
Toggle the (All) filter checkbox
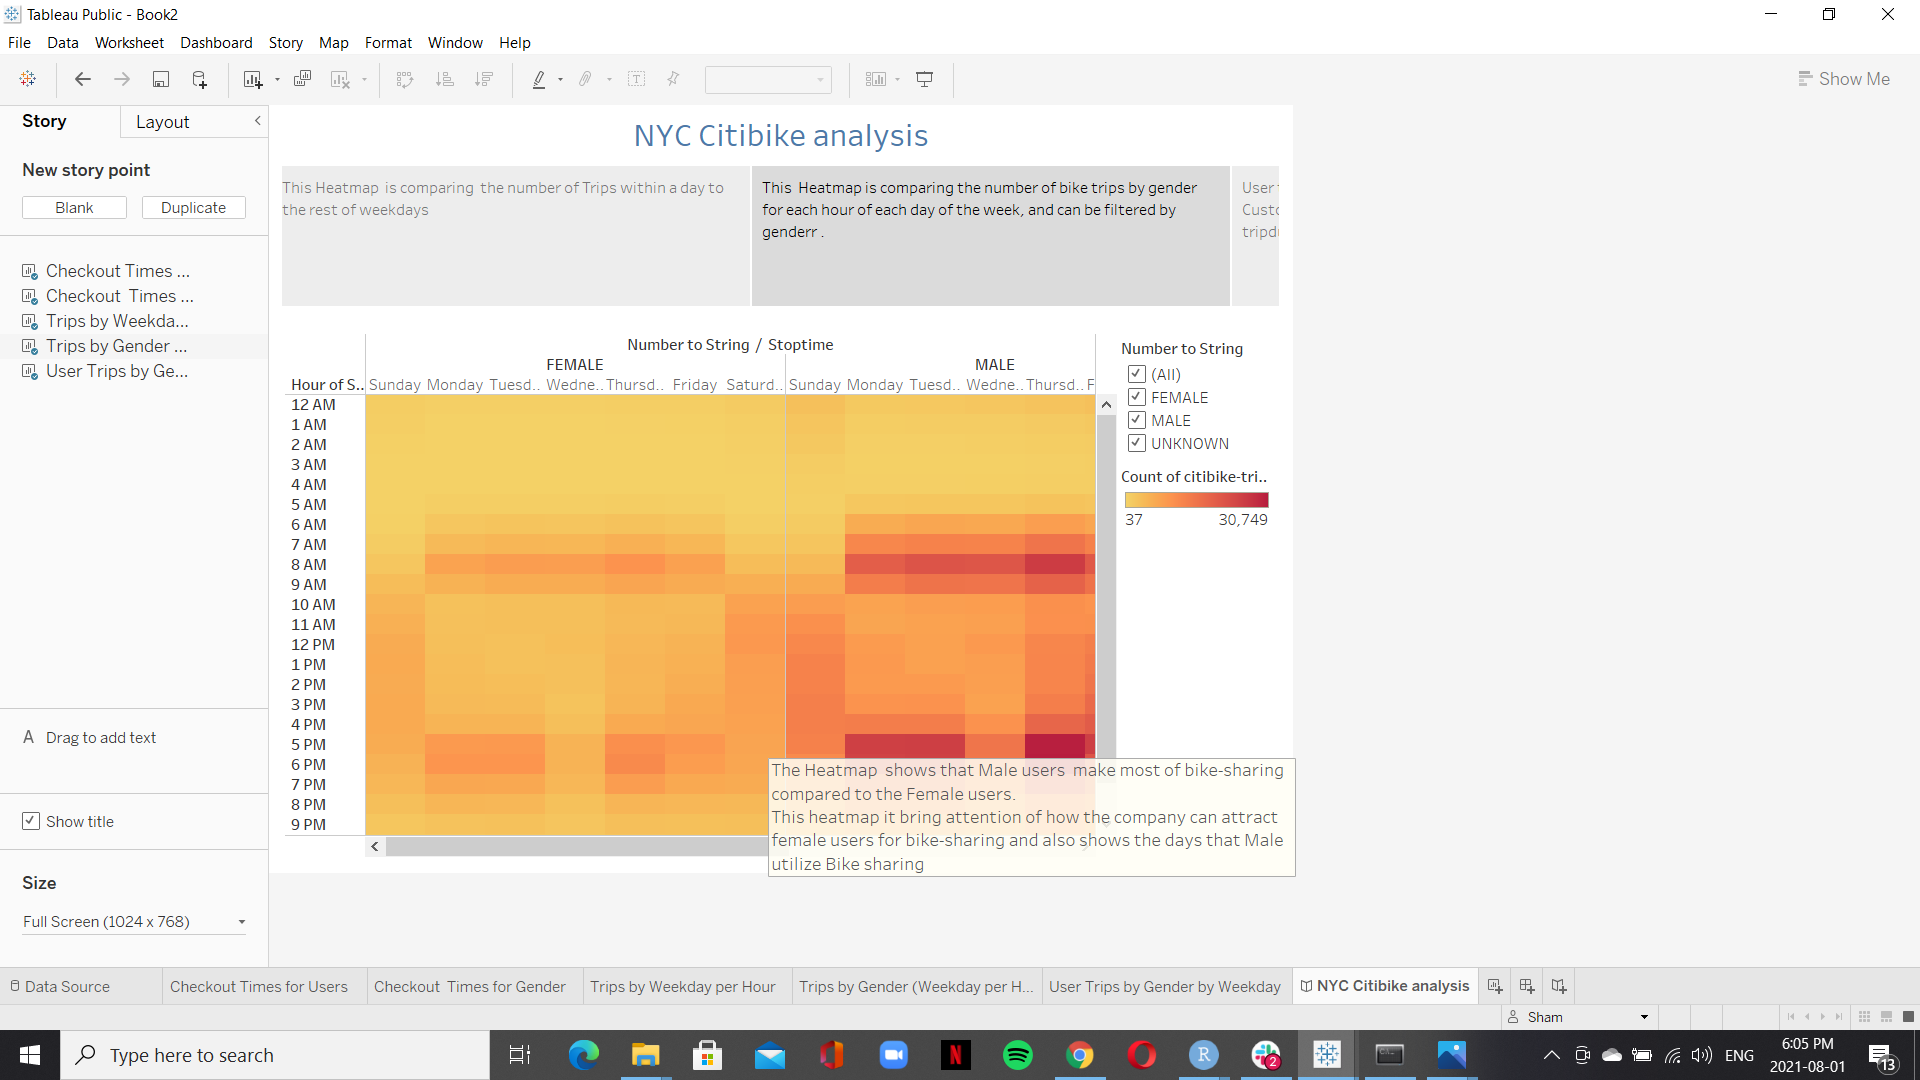pos(1137,374)
